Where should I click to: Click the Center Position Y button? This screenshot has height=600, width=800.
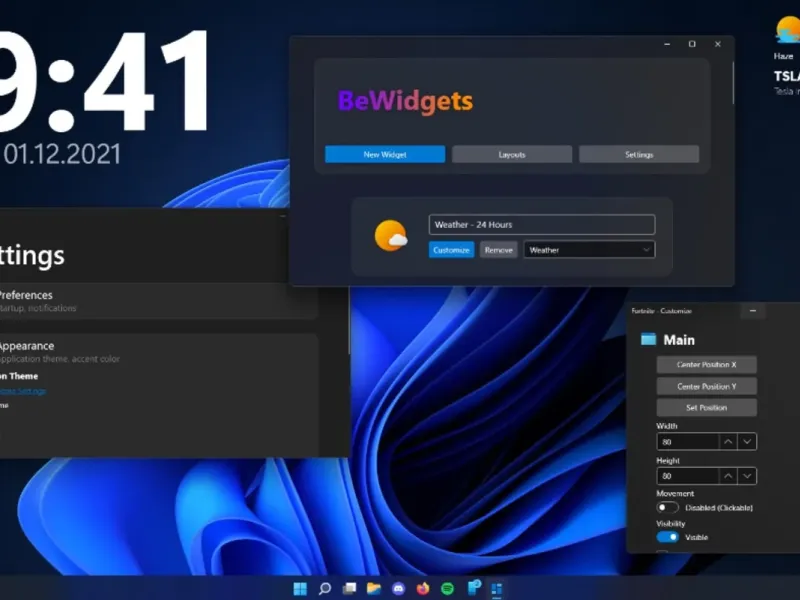click(x=707, y=386)
